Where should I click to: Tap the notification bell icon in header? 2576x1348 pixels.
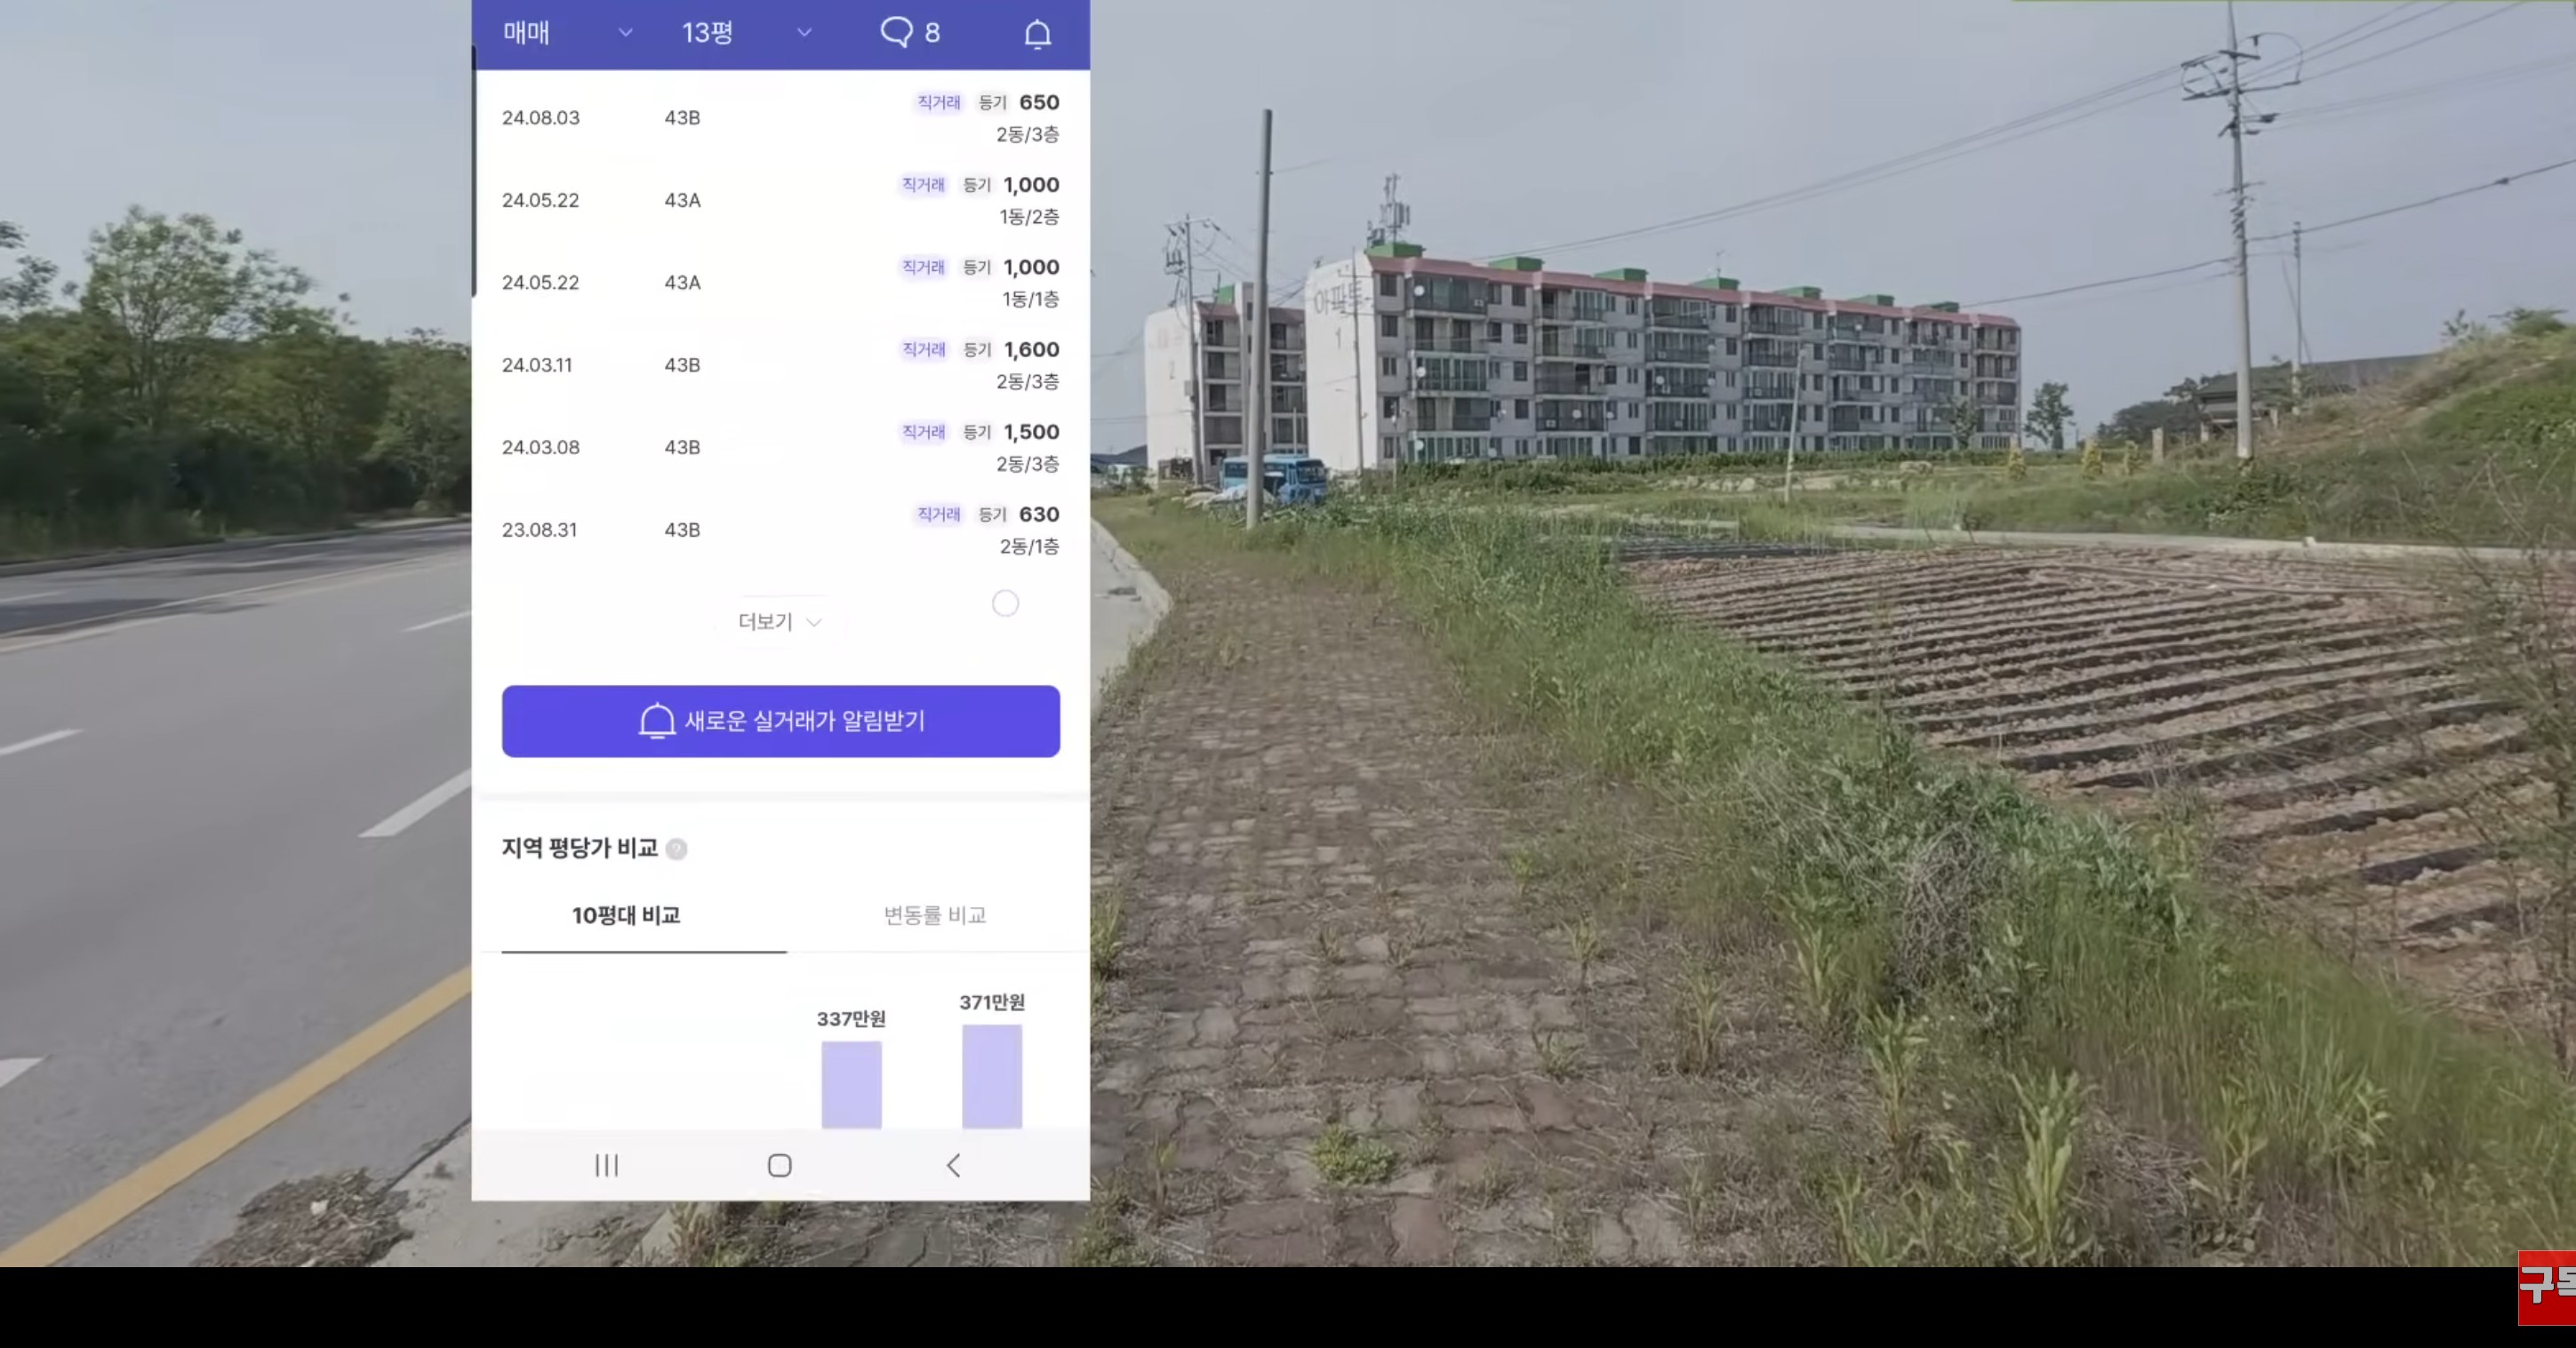(1037, 34)
